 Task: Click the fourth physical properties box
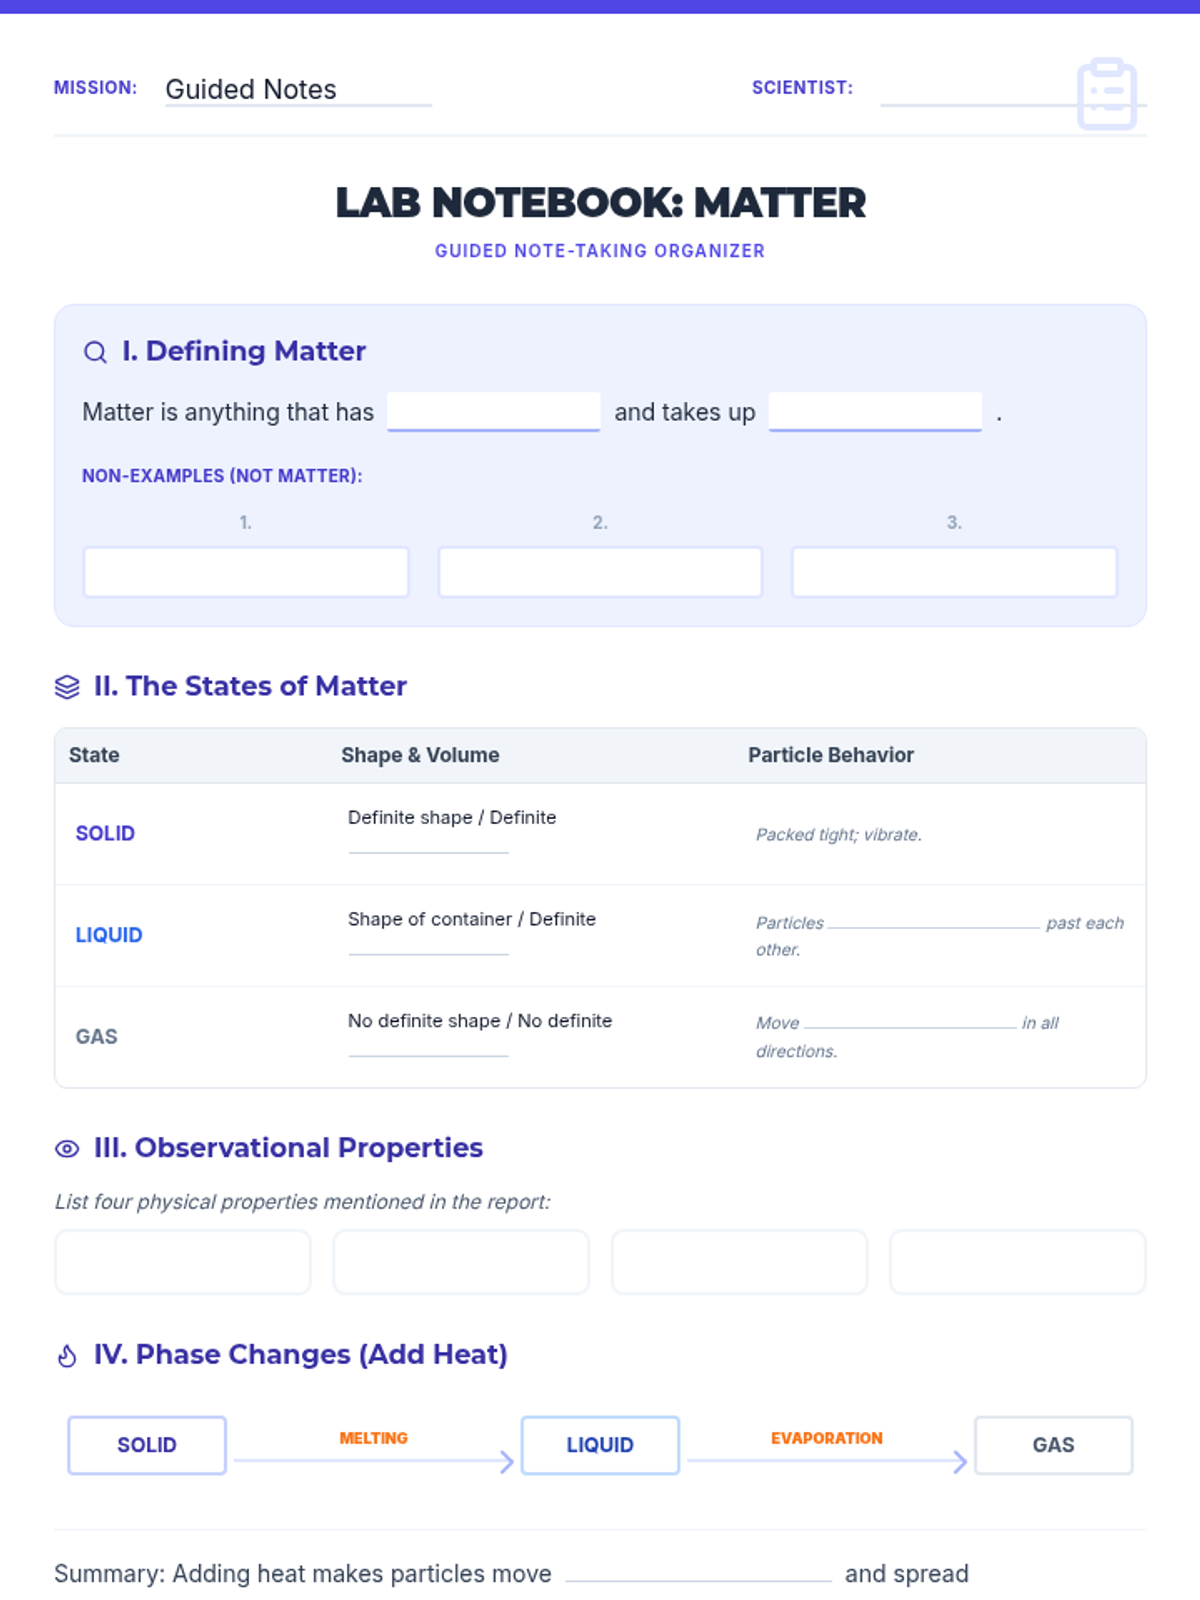[1018, 1262]
